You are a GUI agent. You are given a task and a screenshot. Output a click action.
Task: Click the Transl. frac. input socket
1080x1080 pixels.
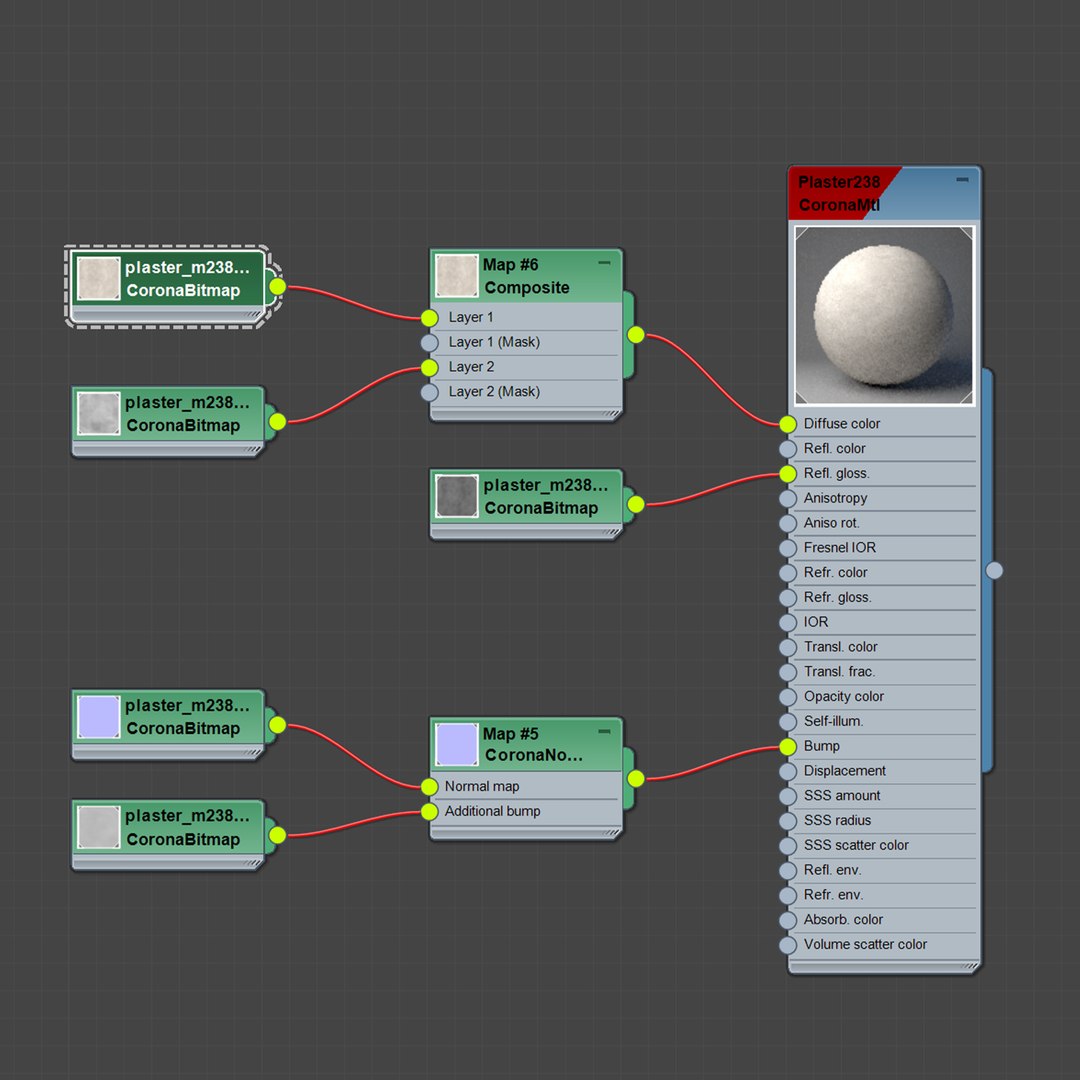pyautogui.click(x=788, y=672)
